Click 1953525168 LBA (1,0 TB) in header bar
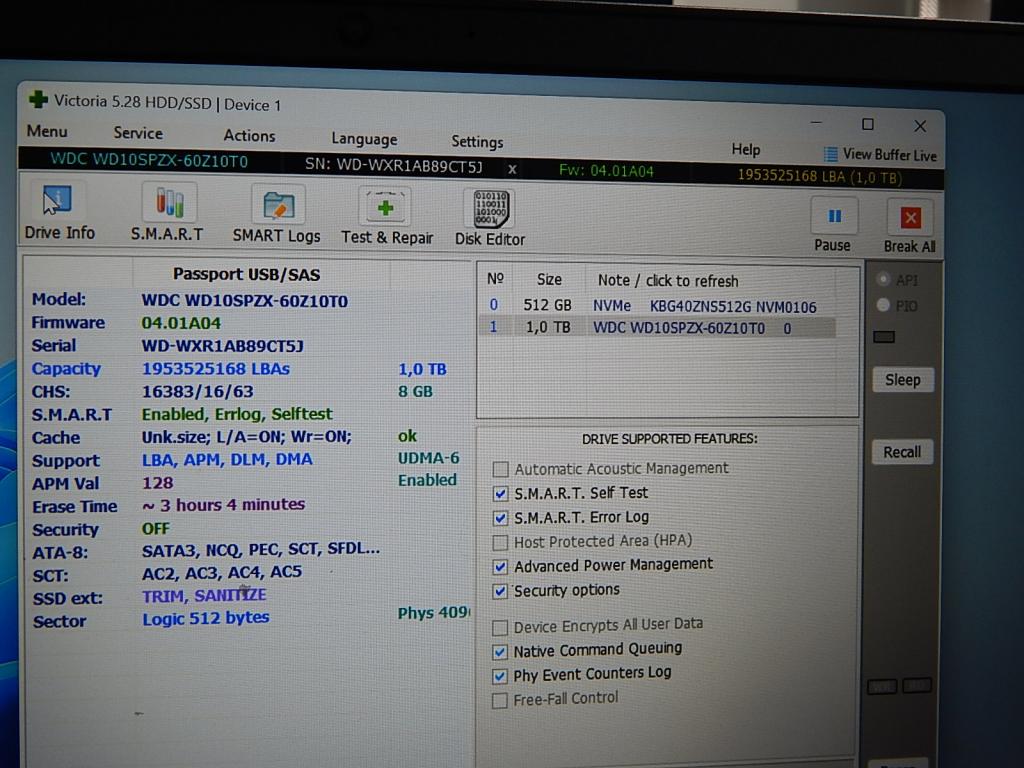Screen dimensions: 1024x768 coord(820,176)
